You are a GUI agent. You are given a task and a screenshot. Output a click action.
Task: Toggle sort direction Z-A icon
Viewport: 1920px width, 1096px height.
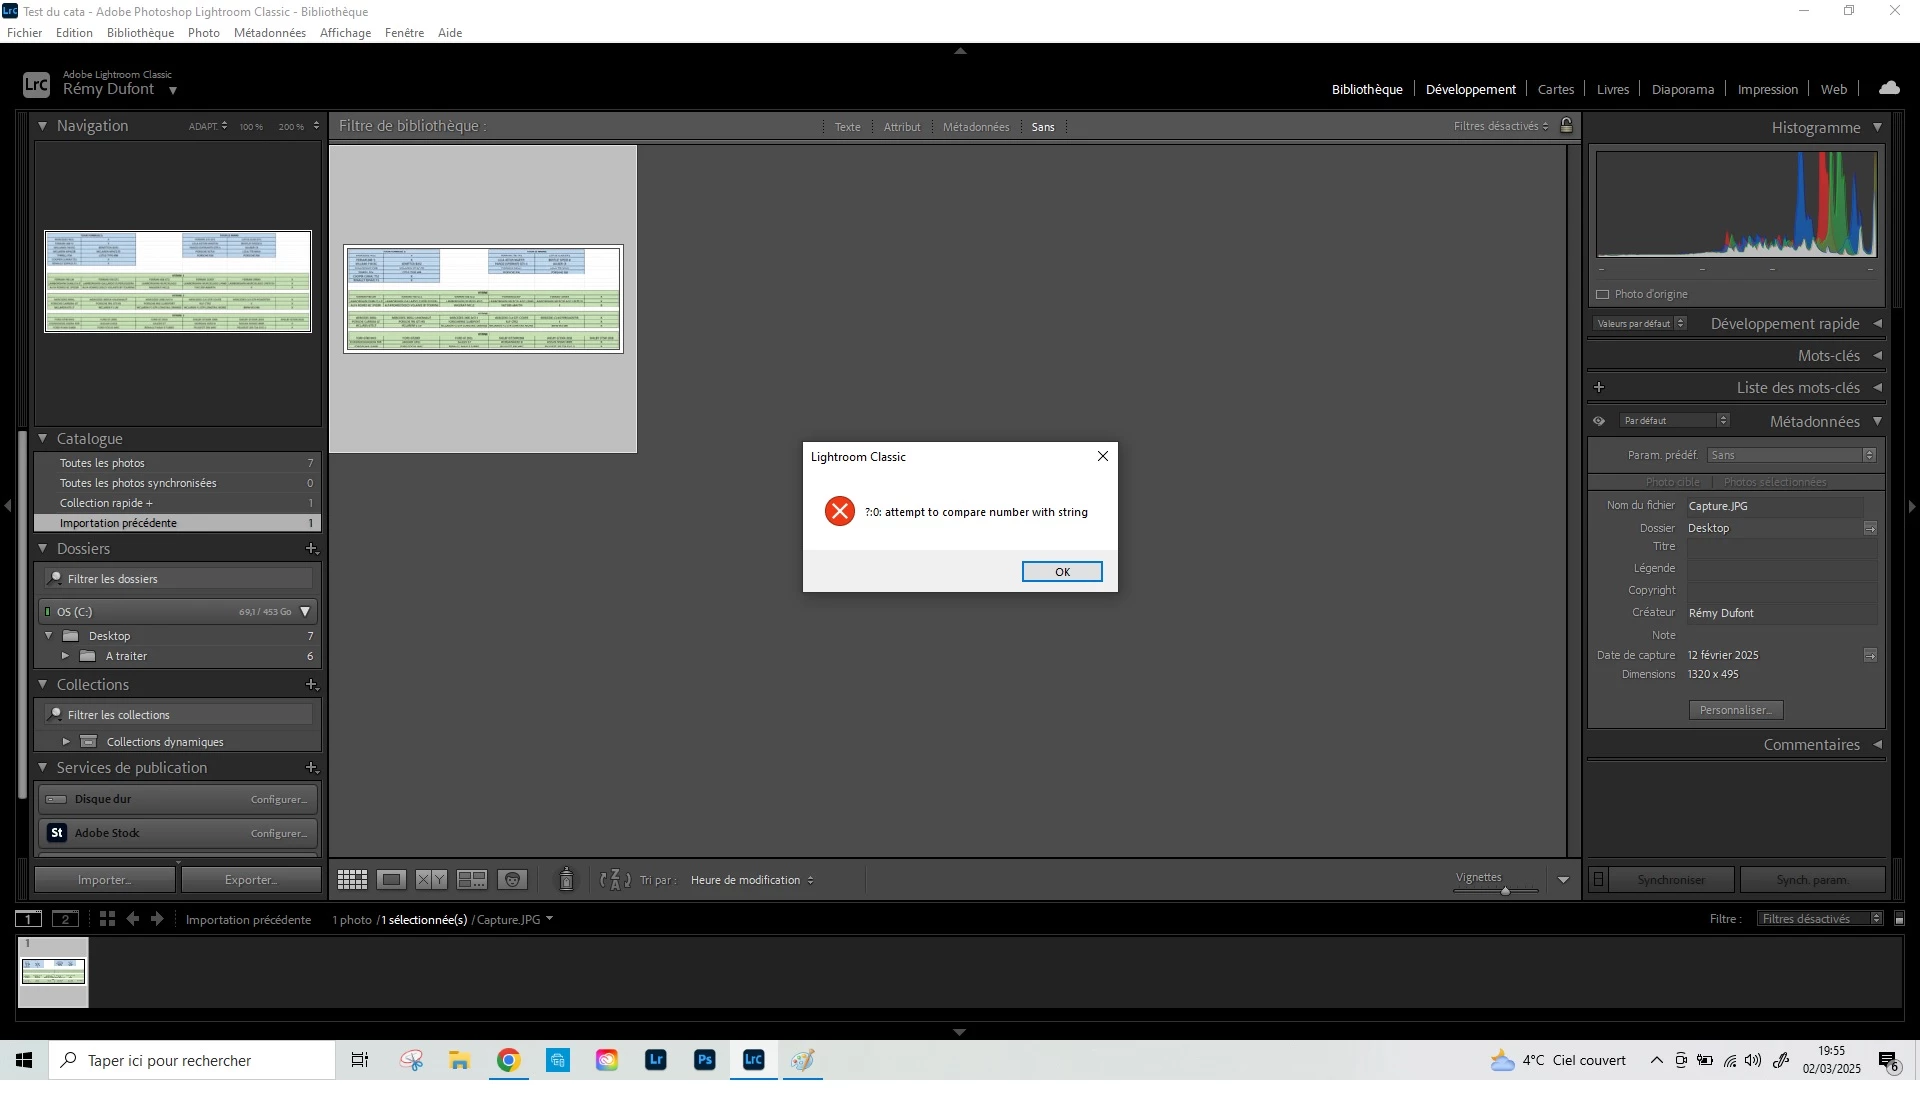[615, 880]
